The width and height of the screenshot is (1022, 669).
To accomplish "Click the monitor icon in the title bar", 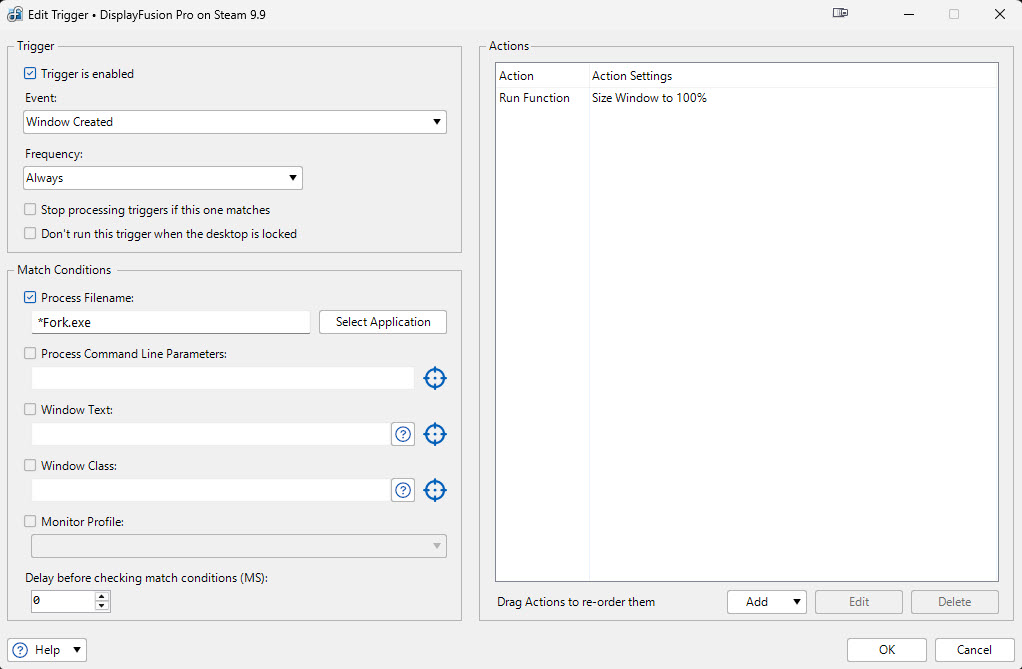I will 840,14.
